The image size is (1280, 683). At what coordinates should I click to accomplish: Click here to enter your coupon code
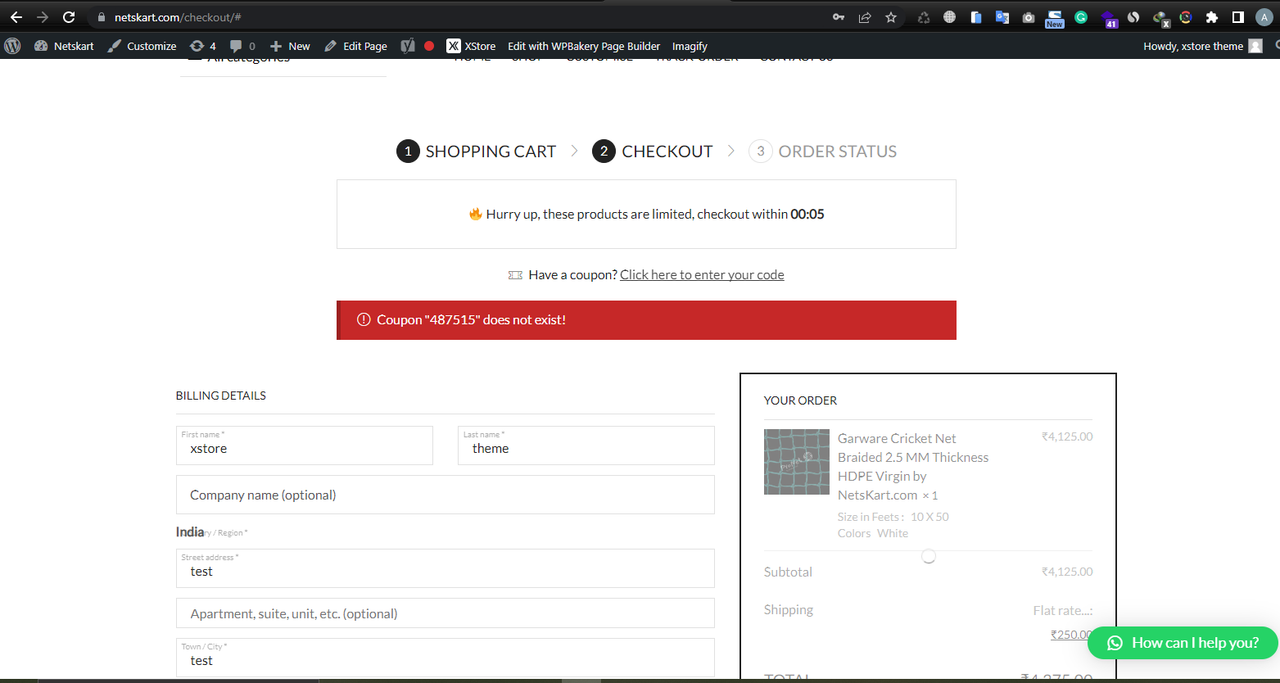[702, 274]
